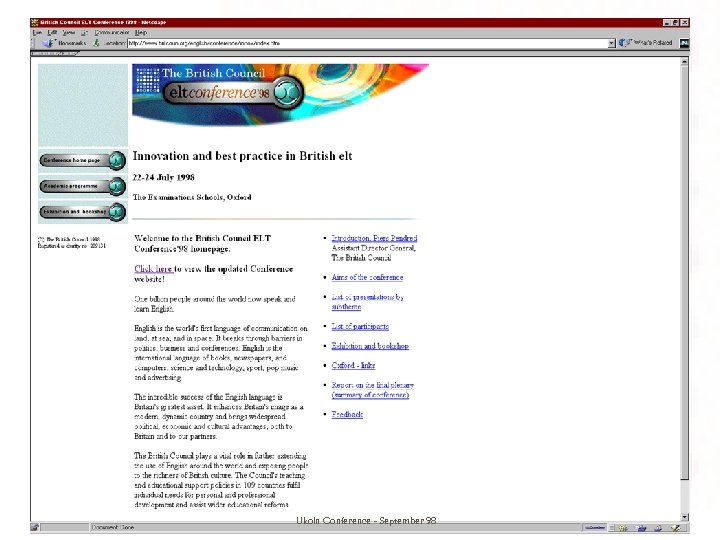Open the Exhibition and bookshop link in list

coord(370,346)
